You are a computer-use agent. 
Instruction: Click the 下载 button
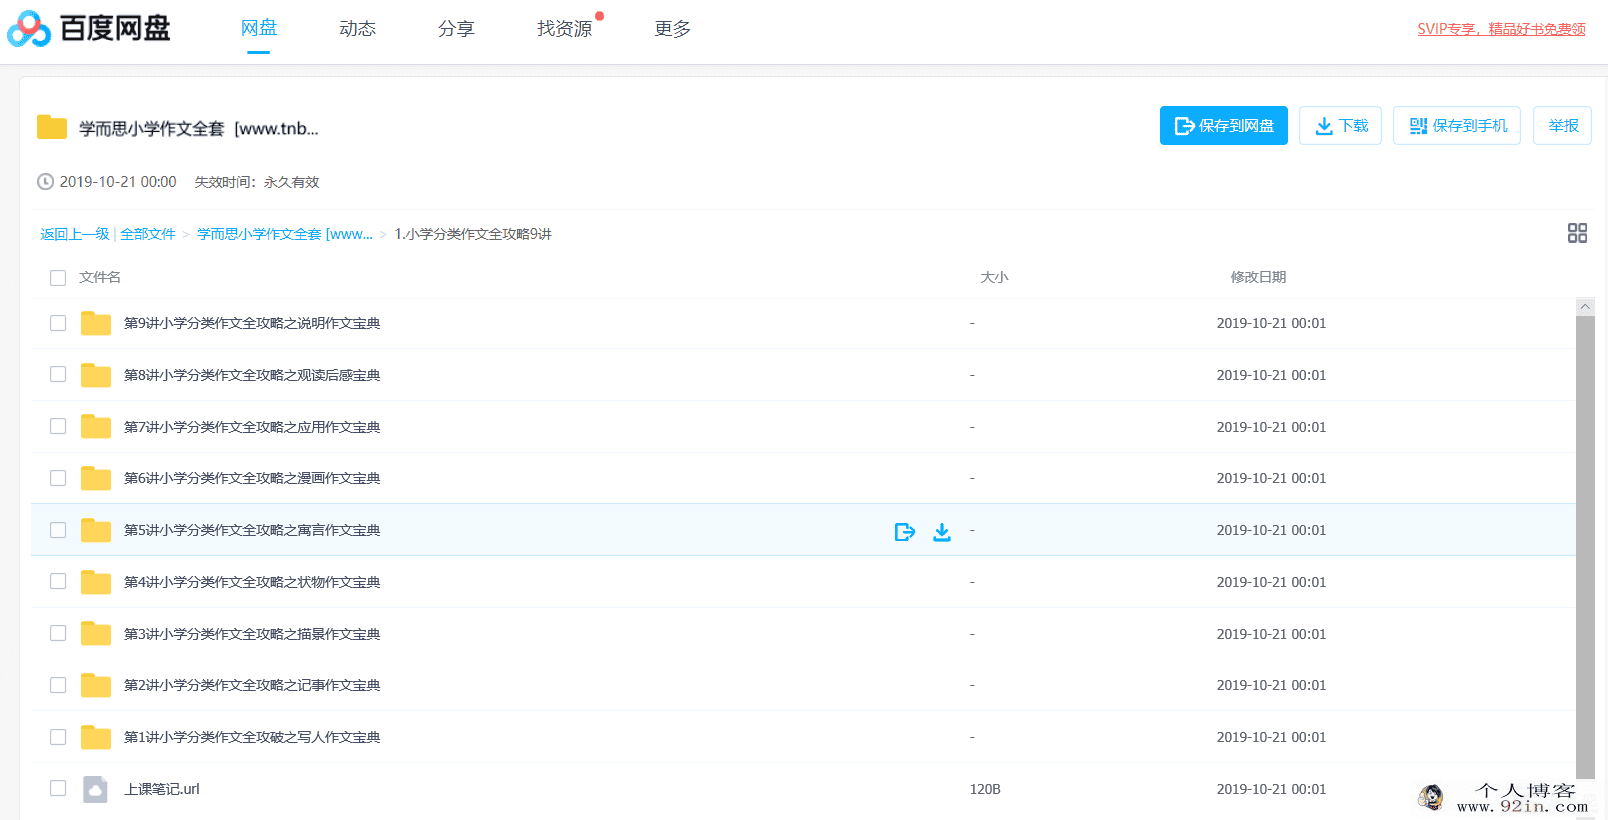click(x=1341, y=126)
